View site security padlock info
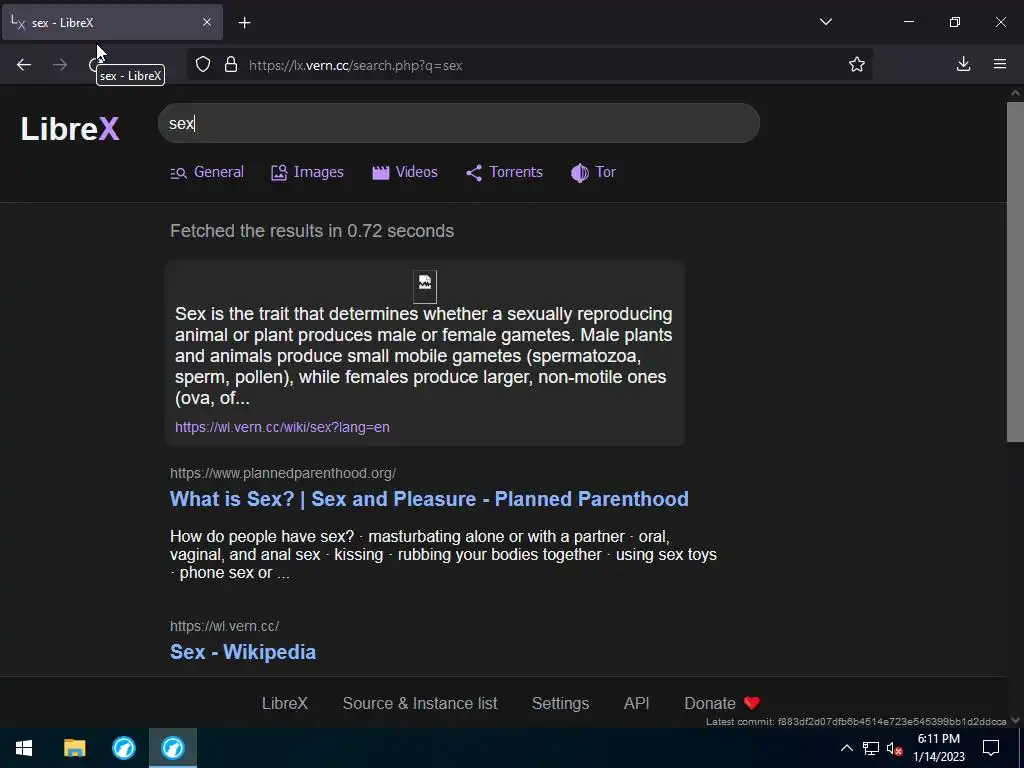 tap(231, 65)
